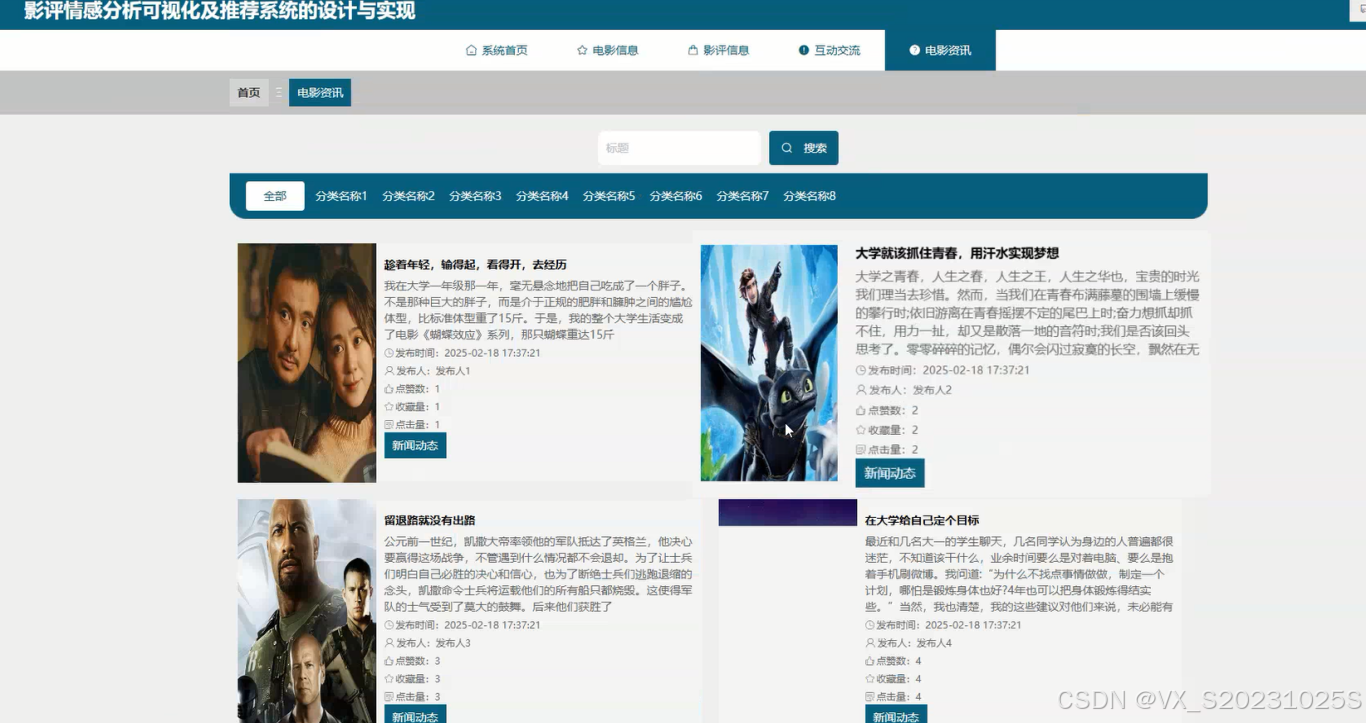Click the star icon beside 电影信息
This screenshot has height=723, width=1366.
(x=582, y=50)
